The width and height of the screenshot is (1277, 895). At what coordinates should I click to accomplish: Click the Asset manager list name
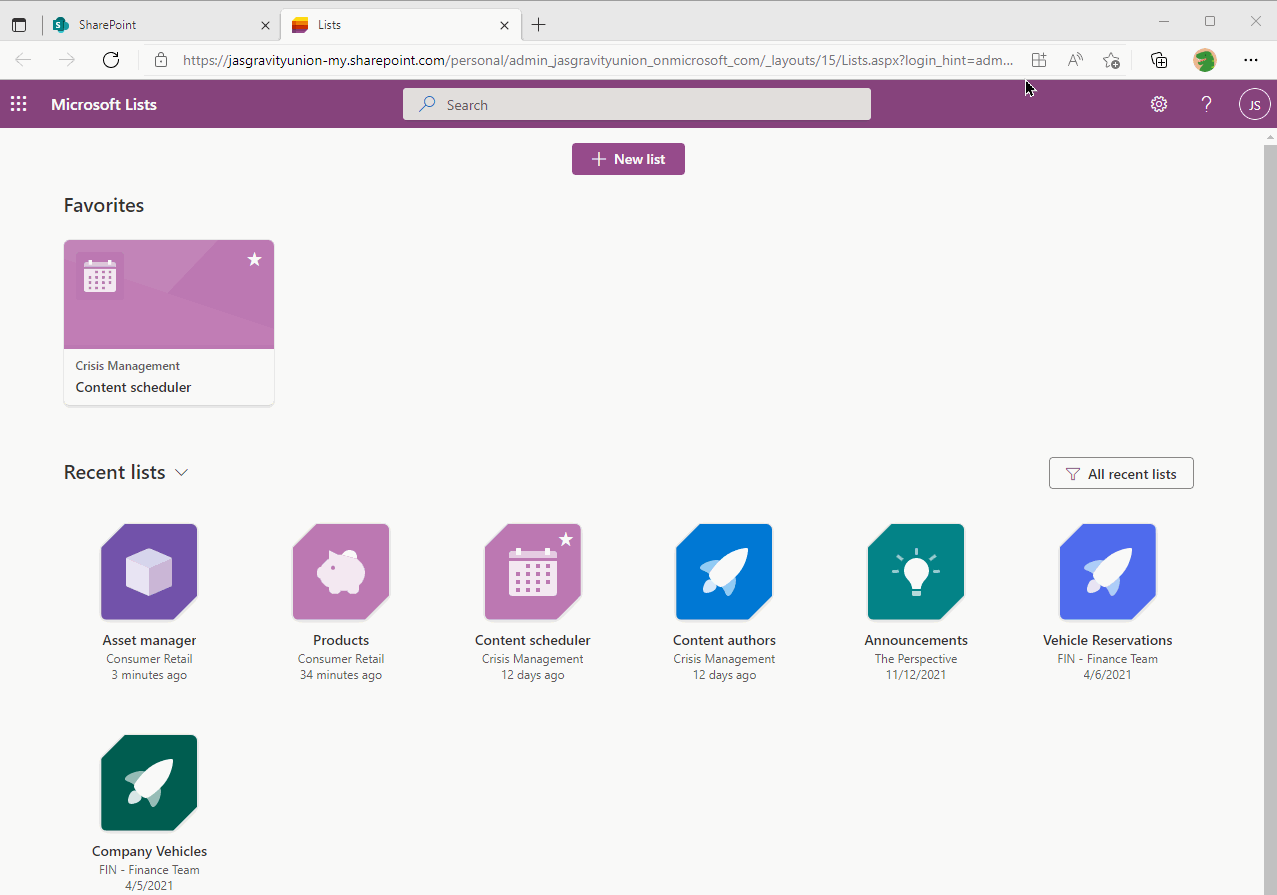point(149,640)
